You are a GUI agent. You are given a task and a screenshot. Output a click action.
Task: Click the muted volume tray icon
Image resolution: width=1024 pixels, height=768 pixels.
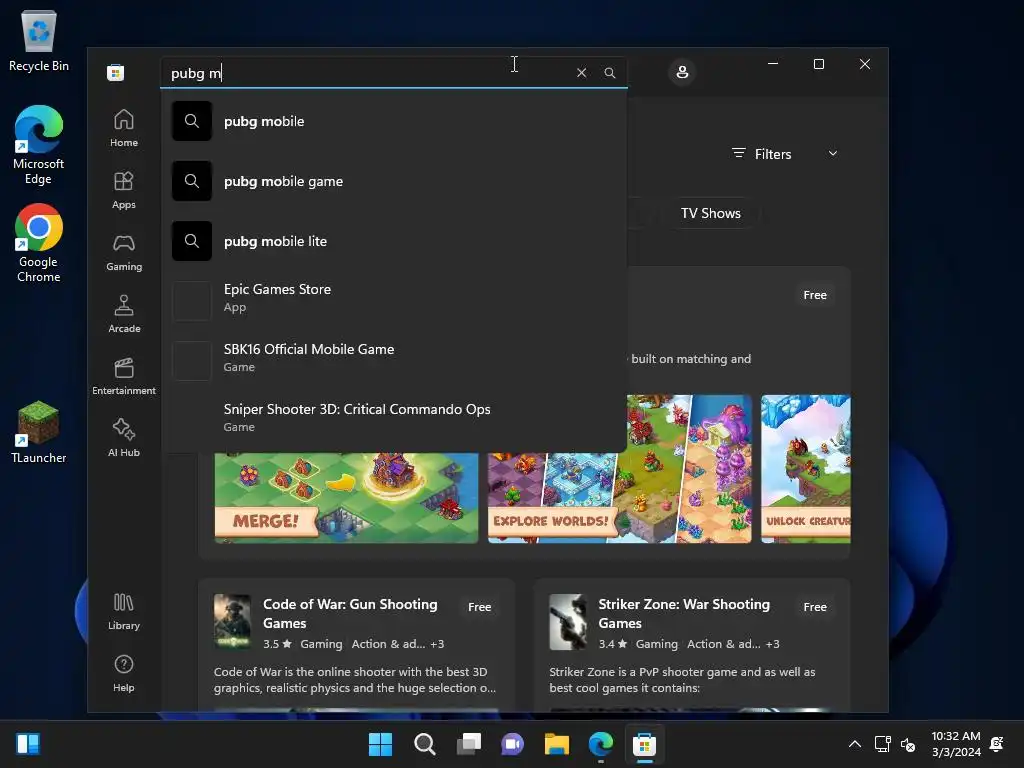point(908,744)
